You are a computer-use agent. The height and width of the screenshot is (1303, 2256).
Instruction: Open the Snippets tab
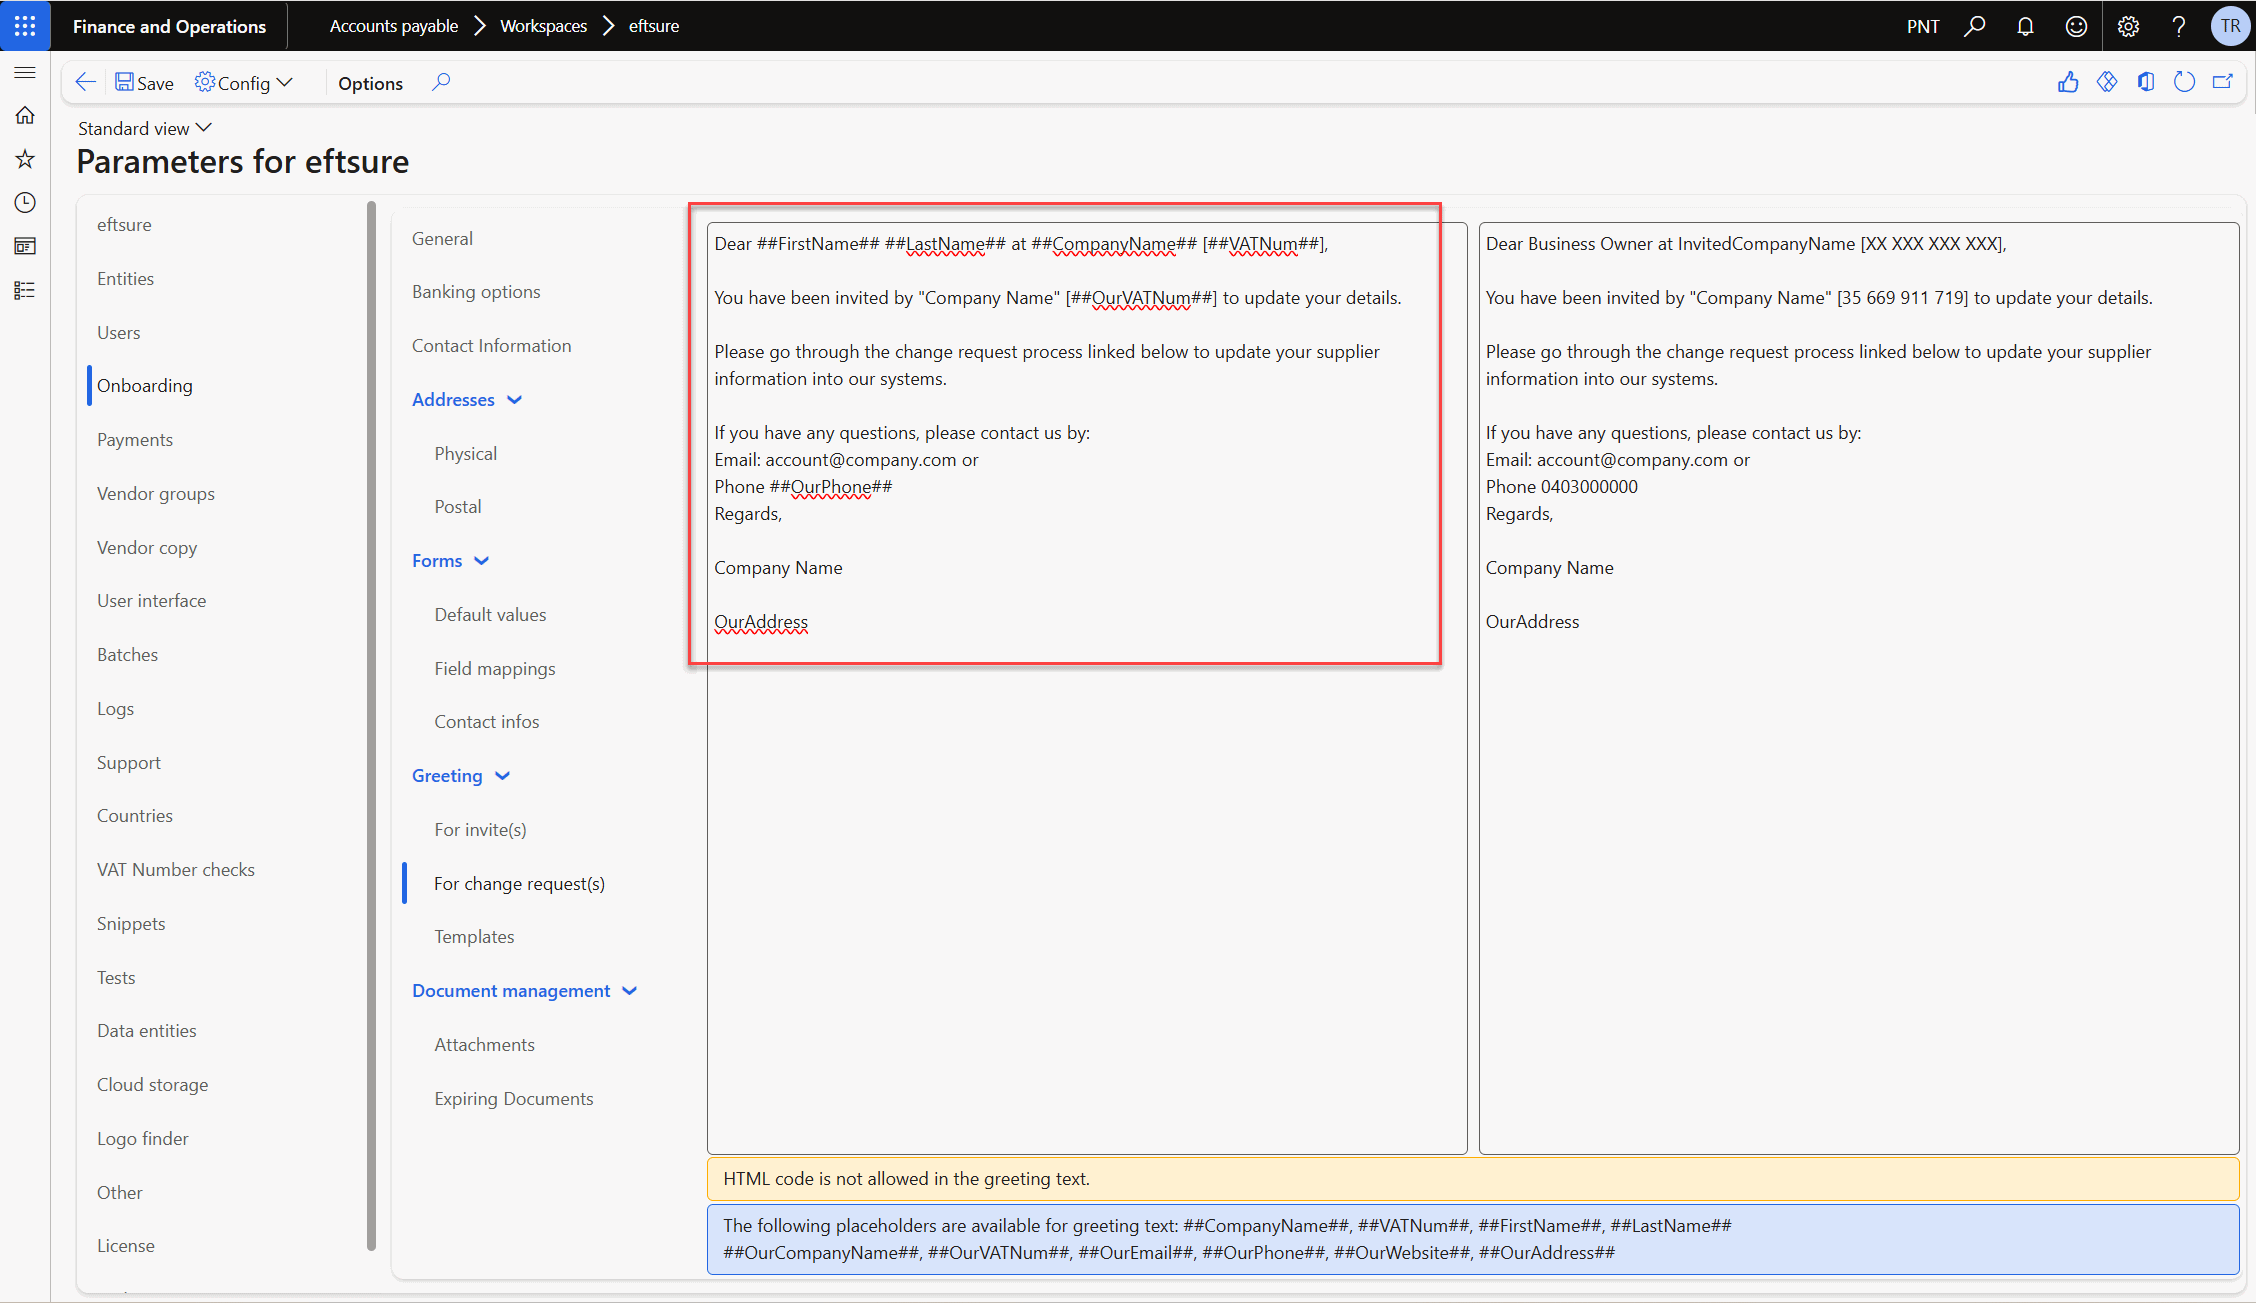[x=131, y=924]
